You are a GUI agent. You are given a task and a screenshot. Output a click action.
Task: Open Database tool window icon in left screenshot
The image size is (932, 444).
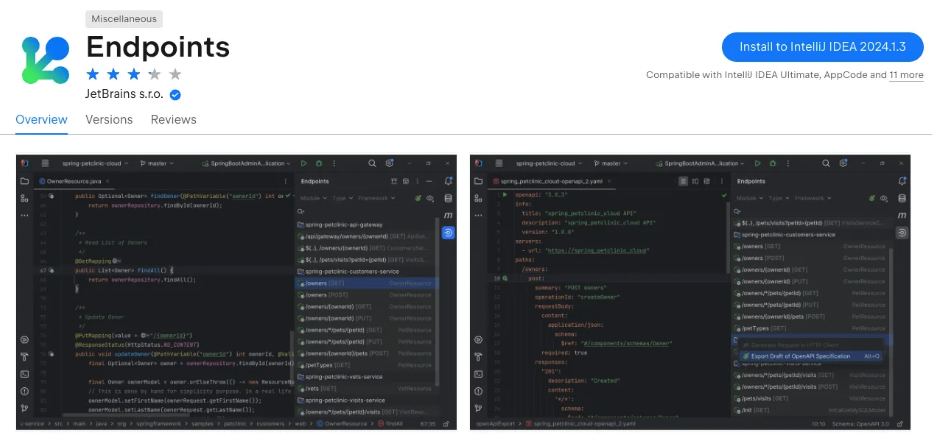point(448,198)
